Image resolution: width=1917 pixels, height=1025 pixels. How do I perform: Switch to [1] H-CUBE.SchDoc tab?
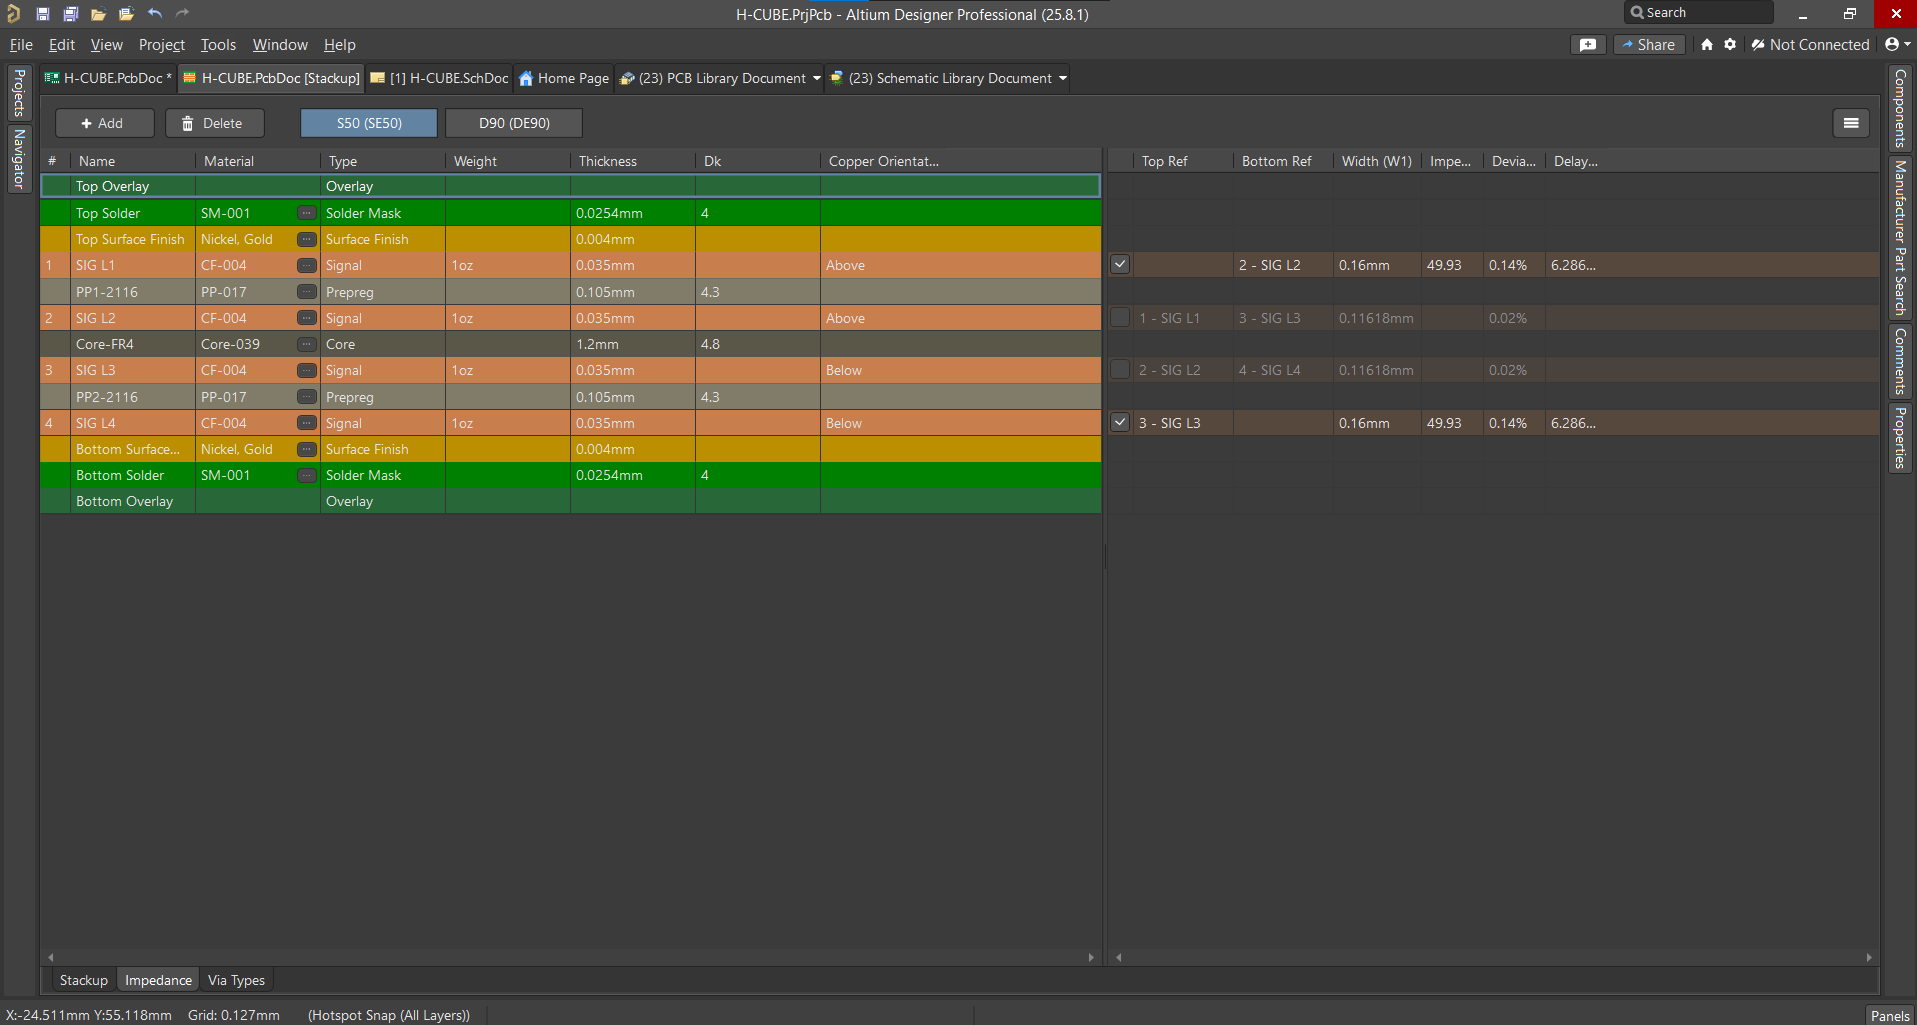pos(440,78)
